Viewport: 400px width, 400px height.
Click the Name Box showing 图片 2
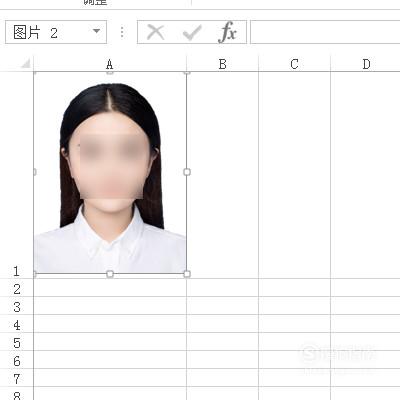coord(56,32)
